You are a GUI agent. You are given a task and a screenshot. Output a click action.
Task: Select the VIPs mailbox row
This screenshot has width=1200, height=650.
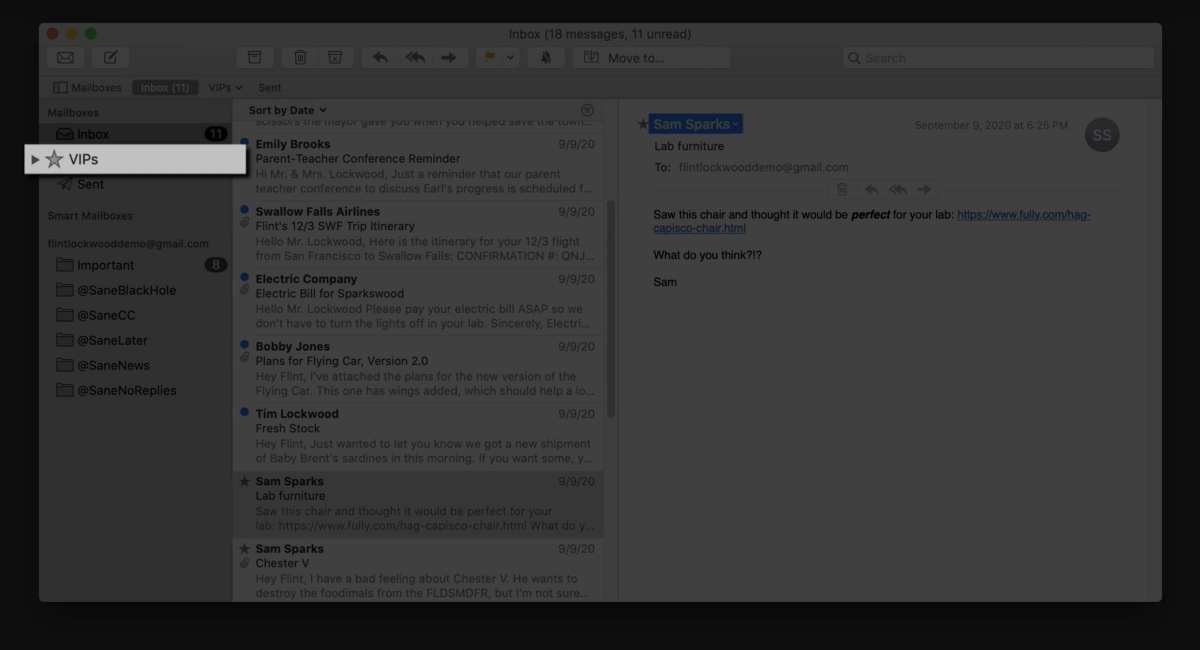pos(135,159)
